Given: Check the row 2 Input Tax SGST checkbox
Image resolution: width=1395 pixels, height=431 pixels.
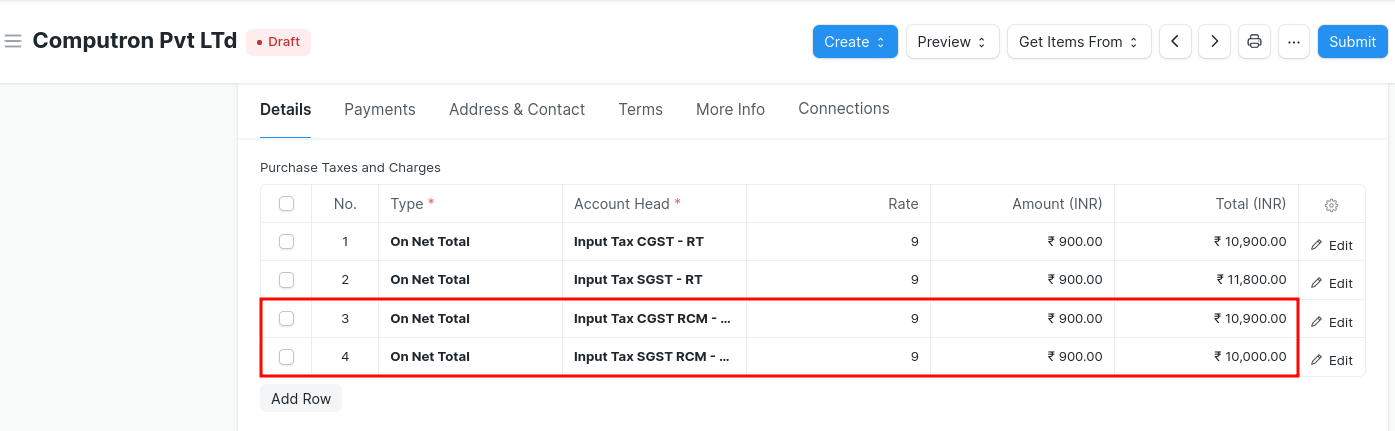Looking at the screenshot, I should (x=287, y=280).
